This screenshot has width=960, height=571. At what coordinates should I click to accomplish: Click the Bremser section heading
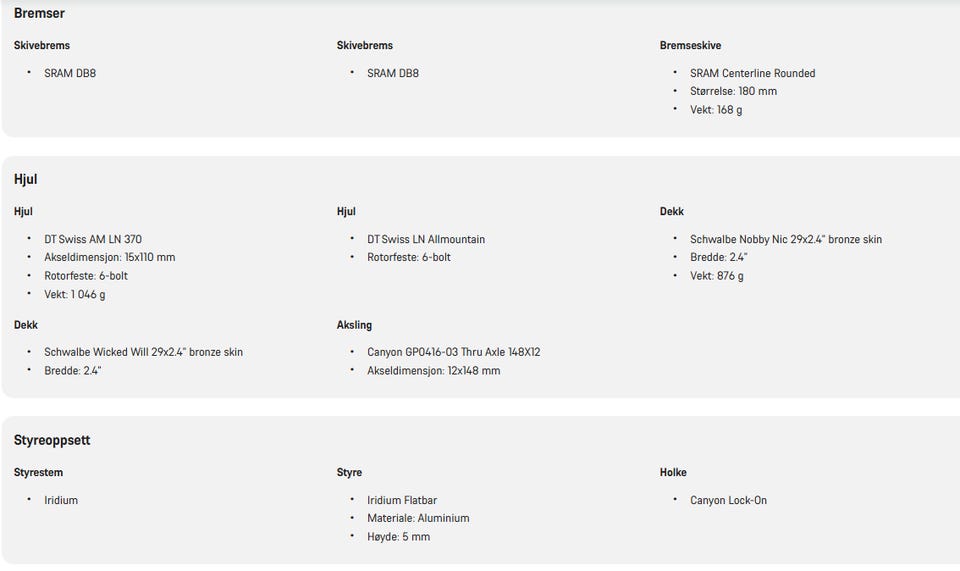click(39, 13)
